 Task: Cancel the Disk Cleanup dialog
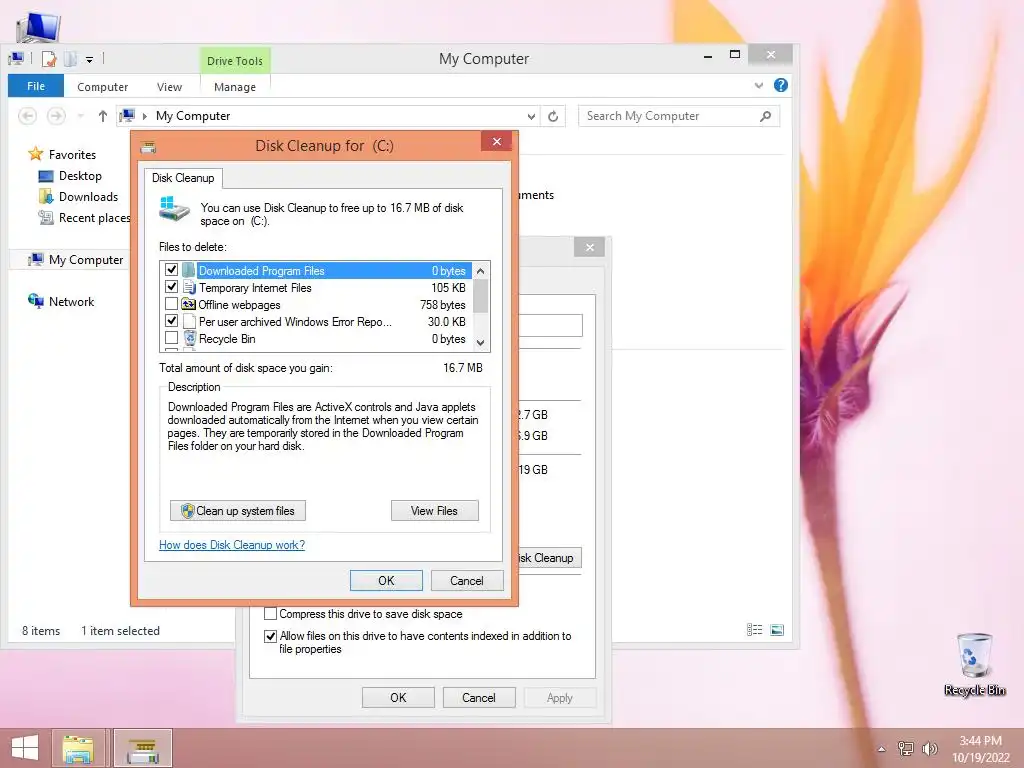pyautogui.click(x=467, y=581)
